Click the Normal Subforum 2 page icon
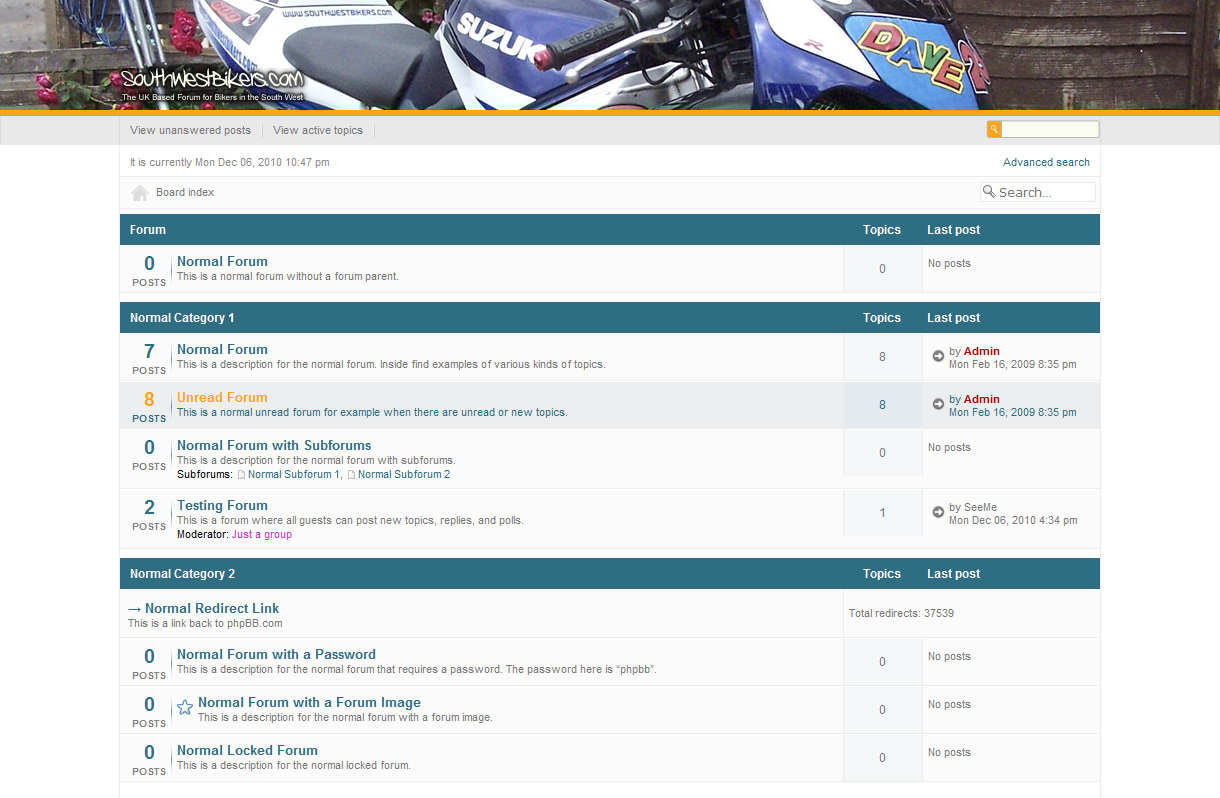This screenshot has height=798, width=1220. (x=351, y=475)
